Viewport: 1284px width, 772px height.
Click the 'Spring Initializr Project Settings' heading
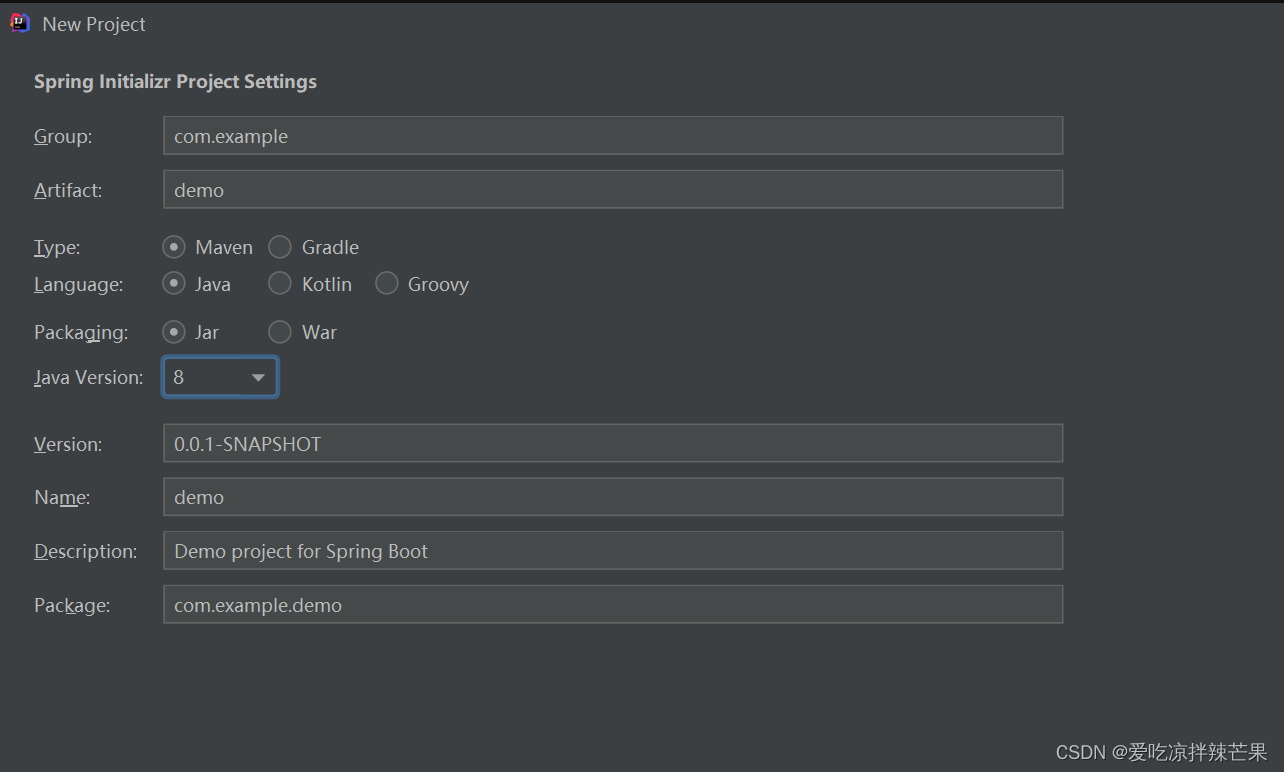click(x=175, y=82)
